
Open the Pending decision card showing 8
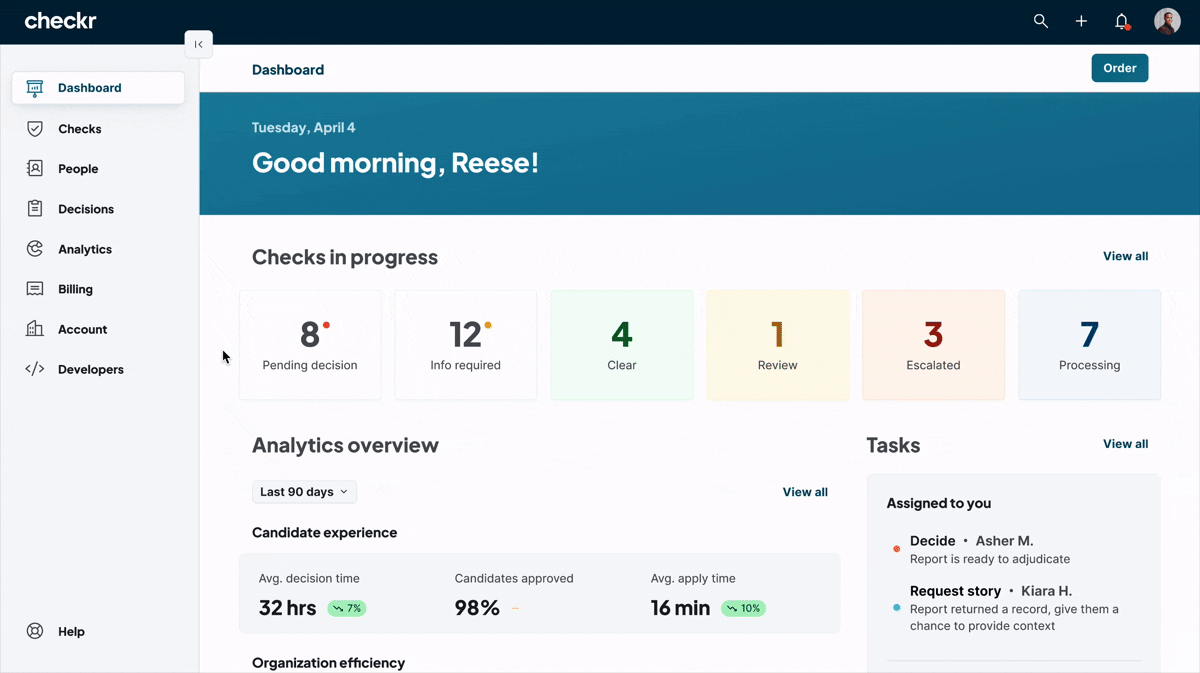pyautogui.click(x=310, y=344)
